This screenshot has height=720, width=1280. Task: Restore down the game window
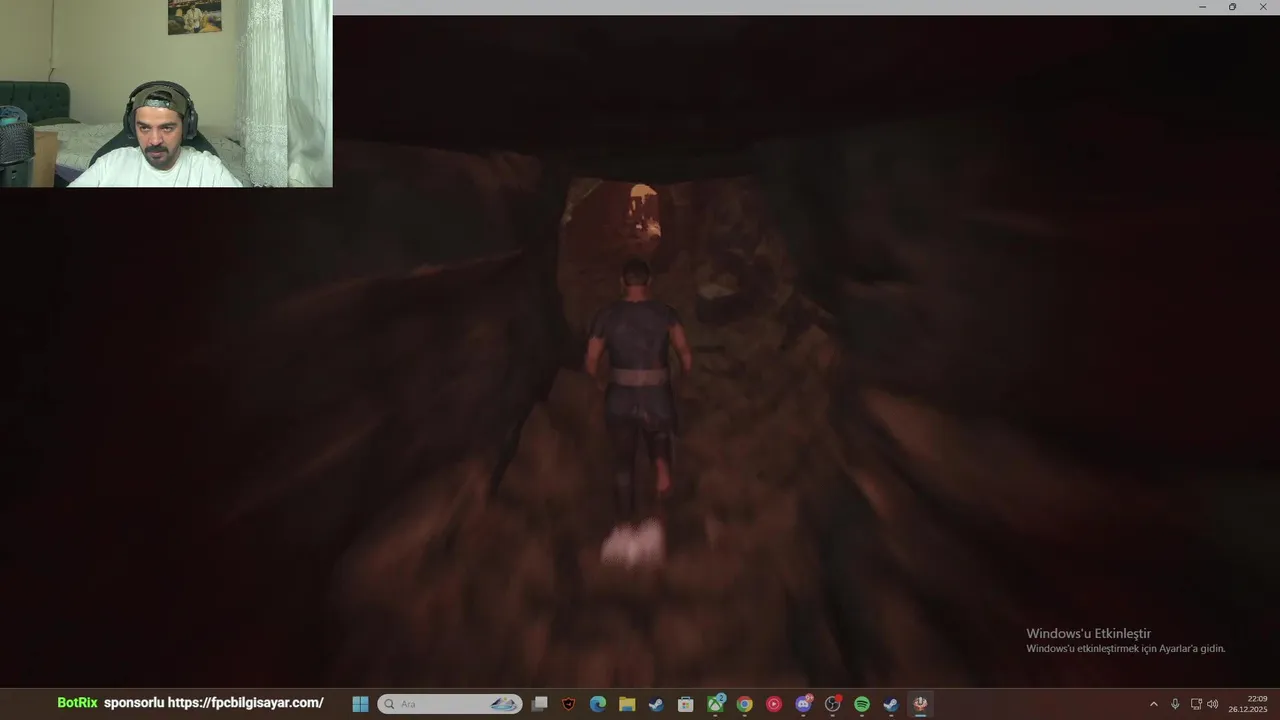1232,7
